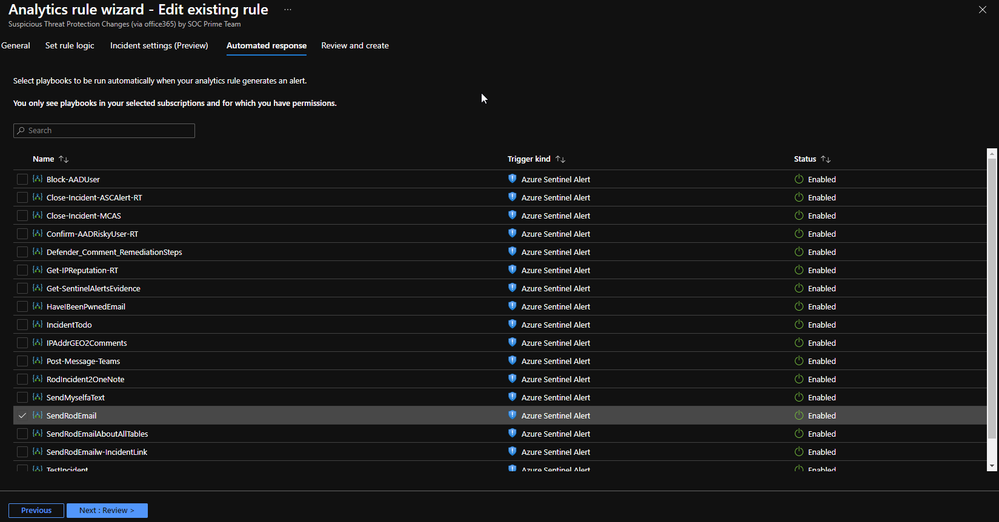
Task: Click the playbook icon beside SendRodEmail
Action: click(x=38, y=416)
